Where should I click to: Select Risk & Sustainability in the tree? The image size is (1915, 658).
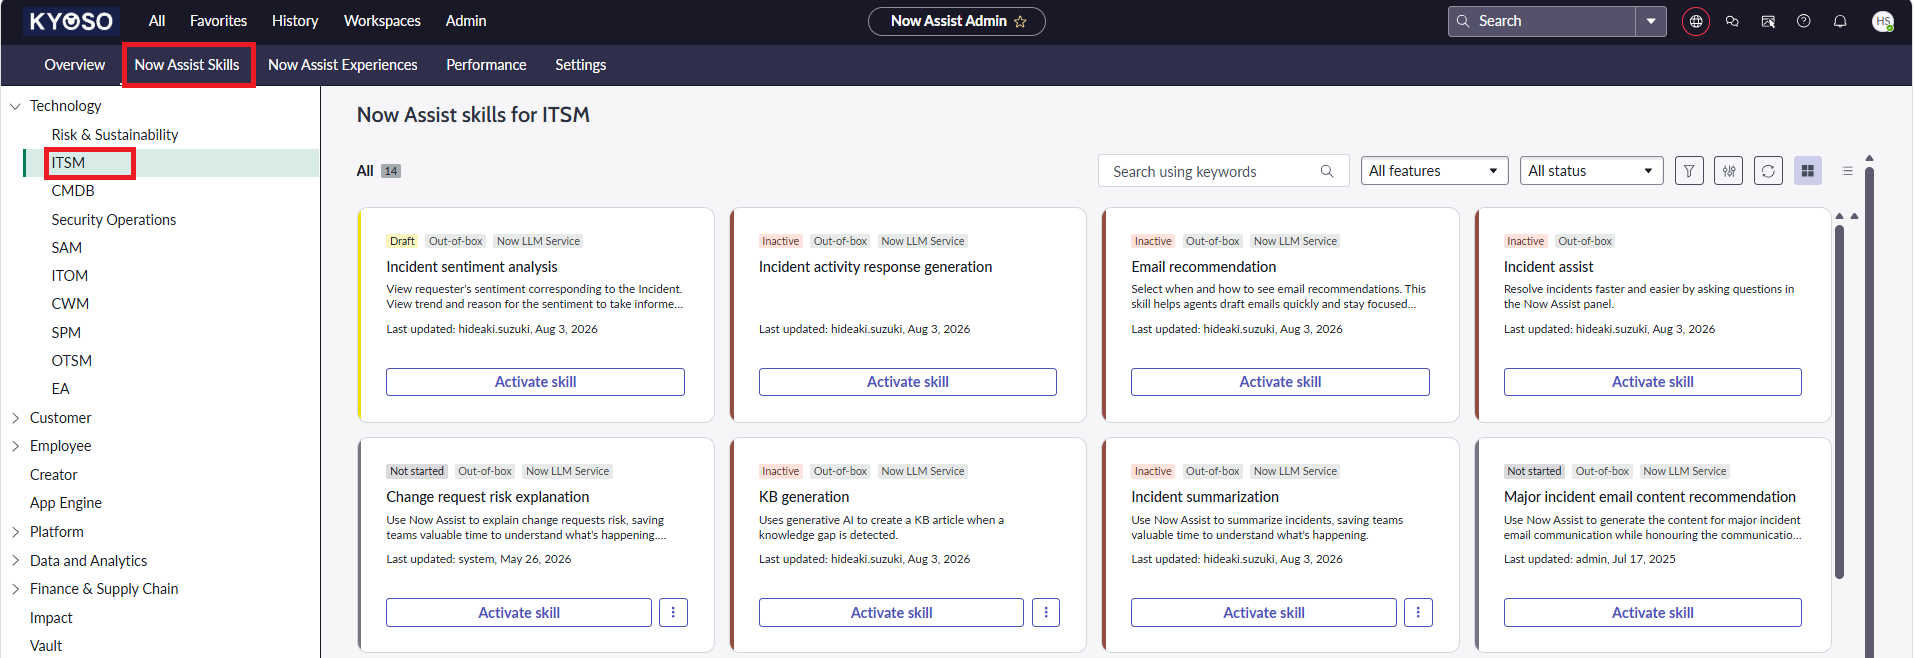pyautogui.click(x=115, y=135)
